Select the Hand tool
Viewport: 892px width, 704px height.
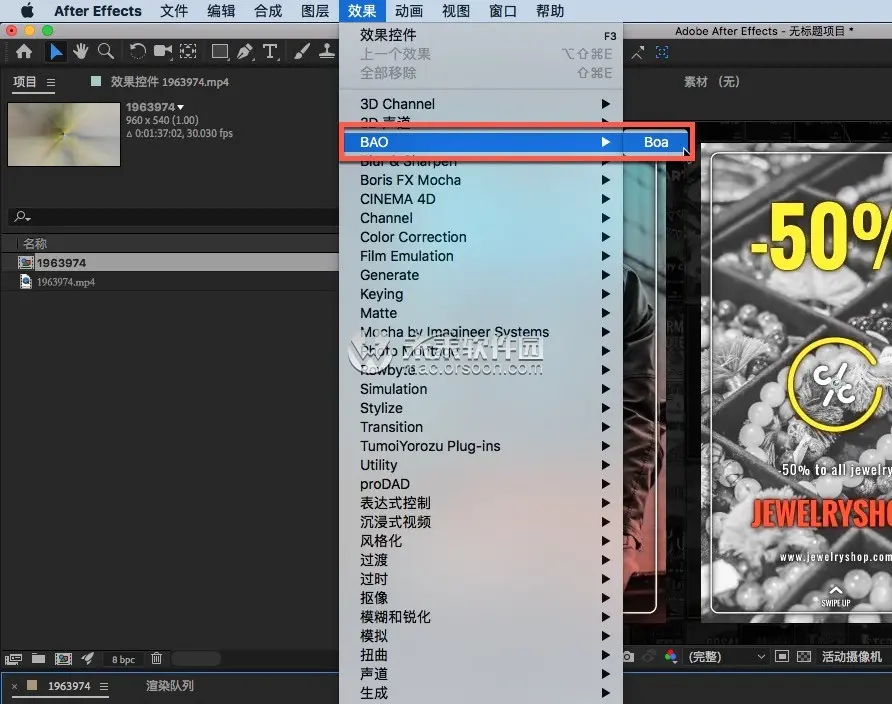[x=81, y=52]
